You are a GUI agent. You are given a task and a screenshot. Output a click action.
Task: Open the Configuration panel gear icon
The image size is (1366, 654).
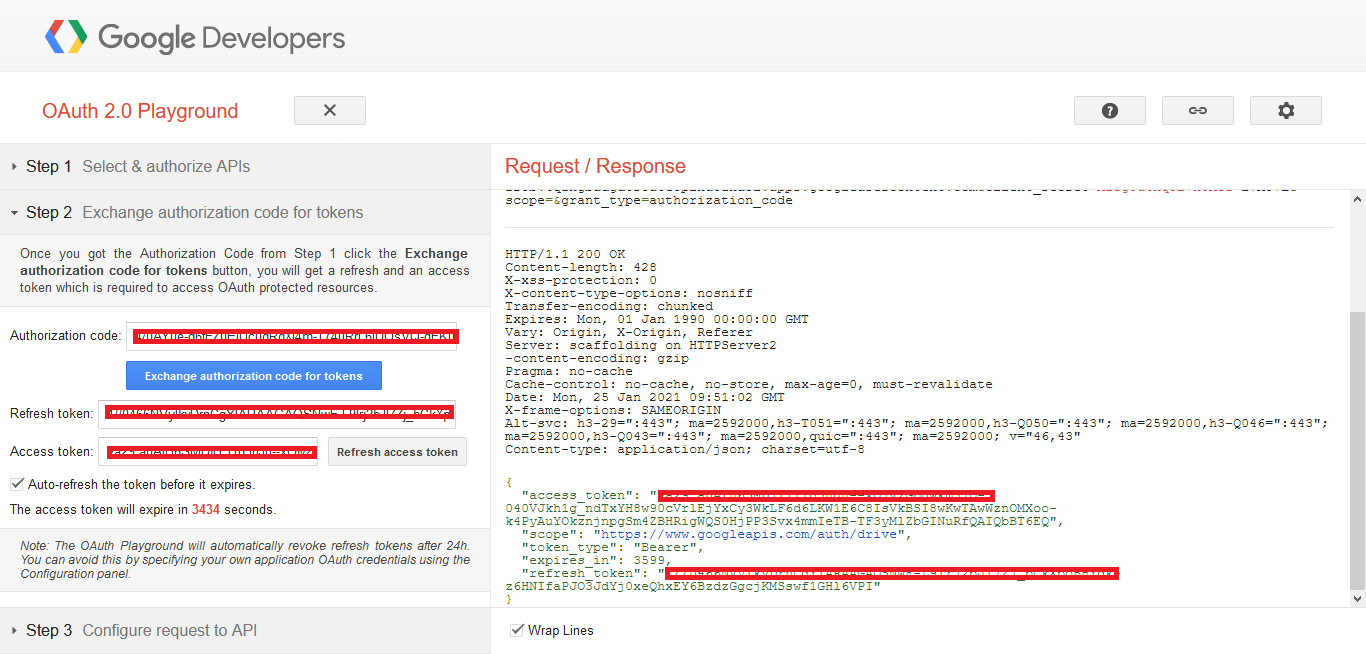[1285, 110]
